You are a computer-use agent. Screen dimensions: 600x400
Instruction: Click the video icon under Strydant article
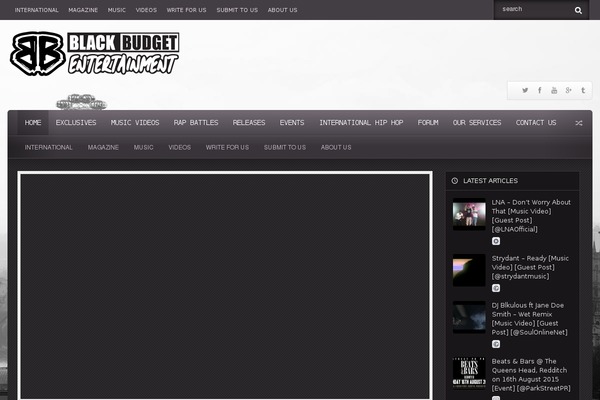496,288
